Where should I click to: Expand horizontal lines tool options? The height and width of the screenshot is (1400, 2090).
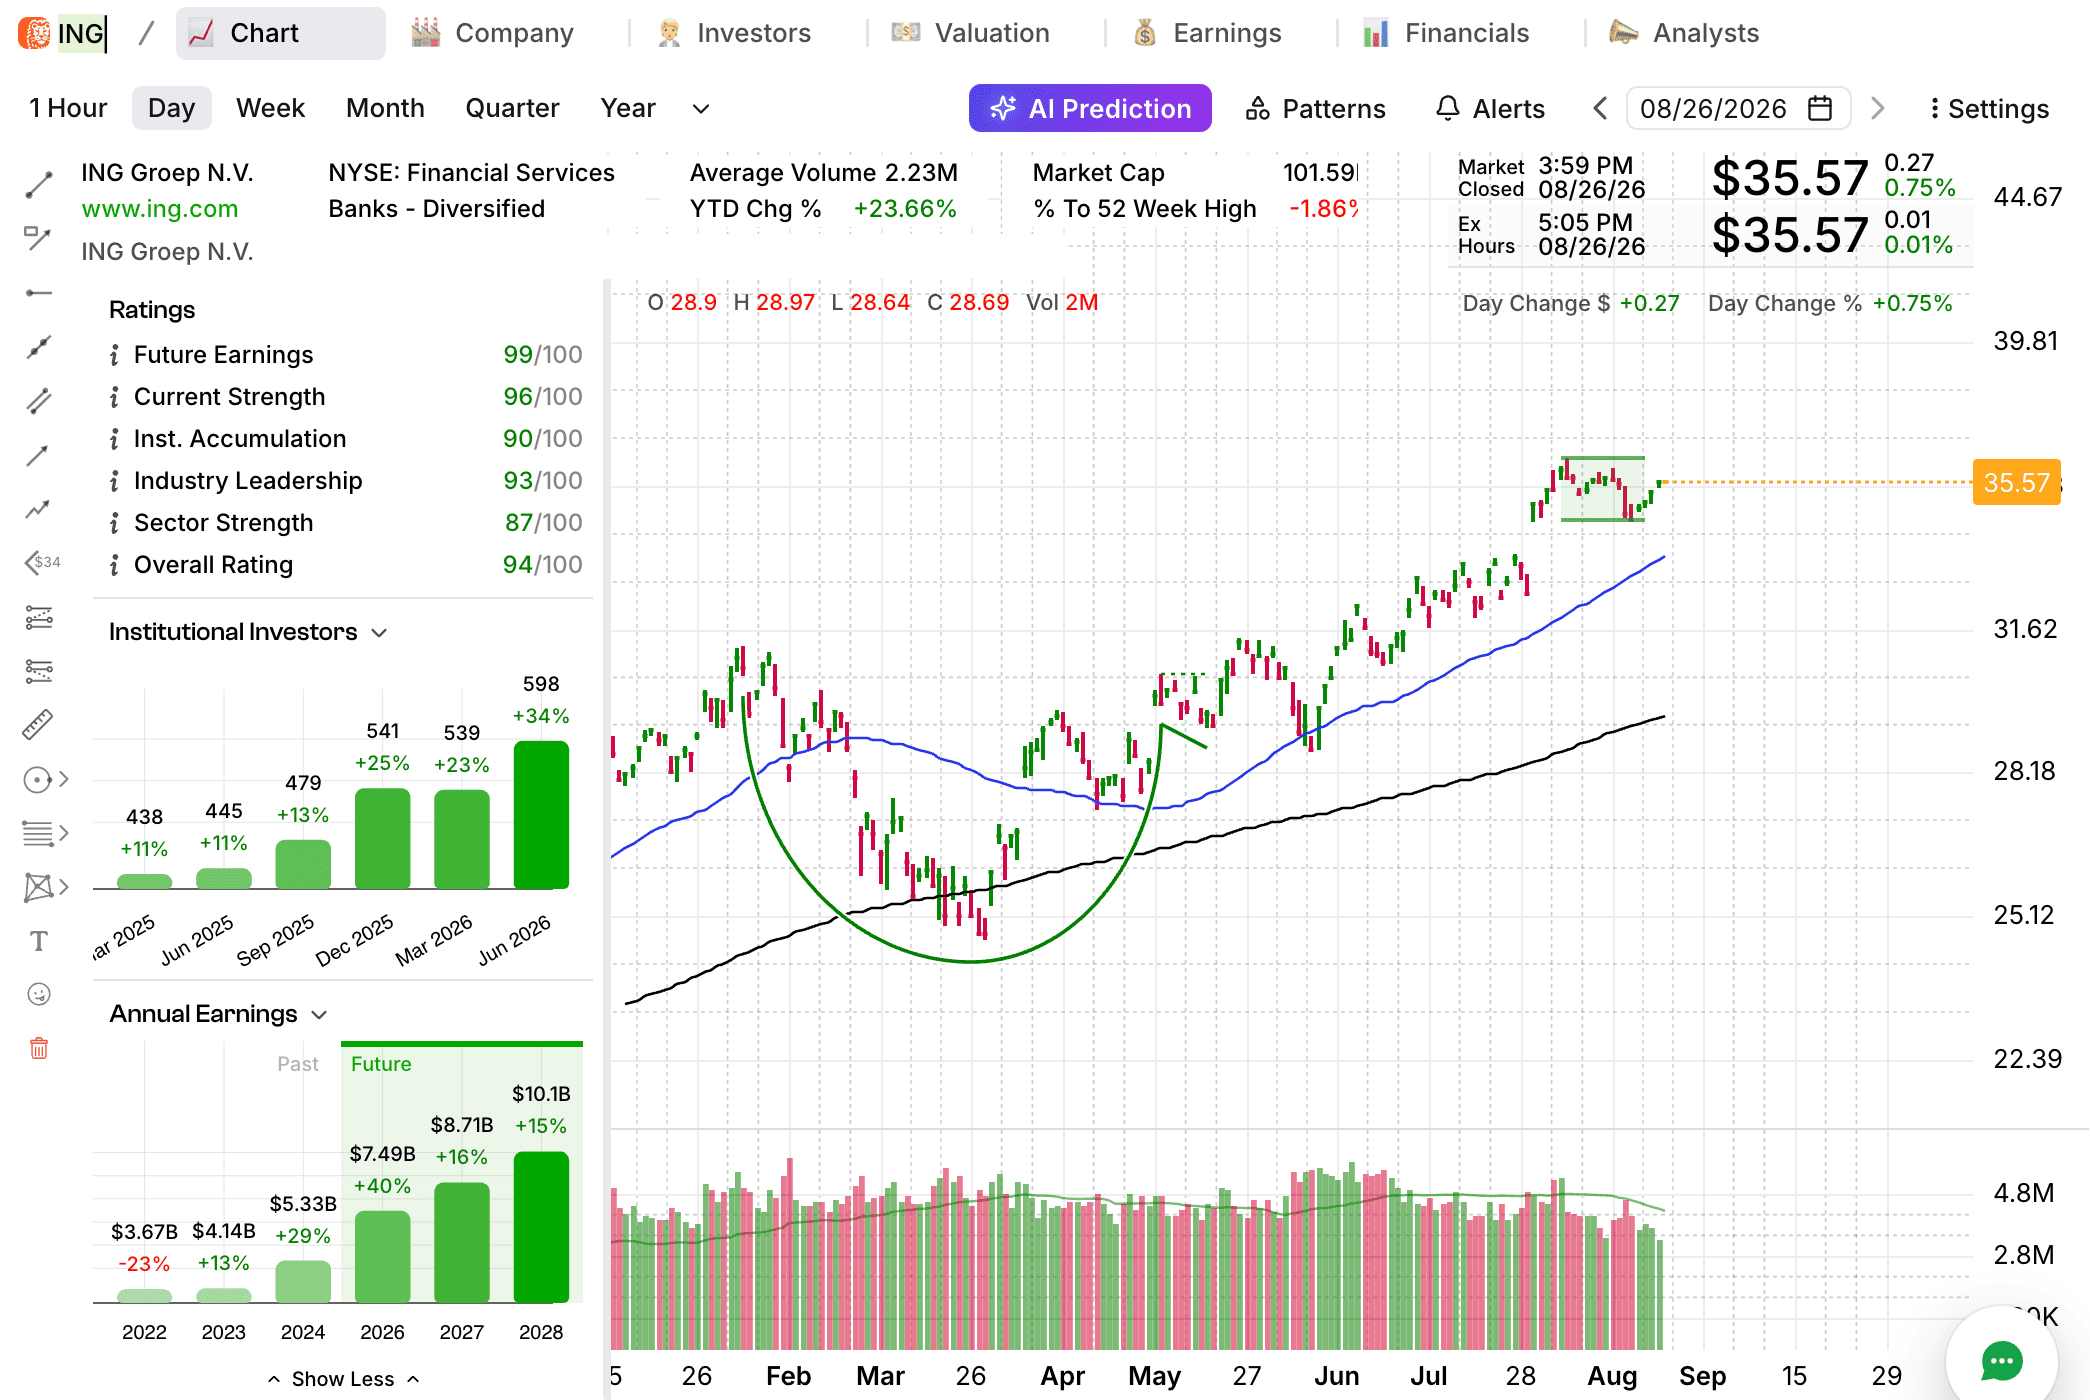tap(64, 833)
